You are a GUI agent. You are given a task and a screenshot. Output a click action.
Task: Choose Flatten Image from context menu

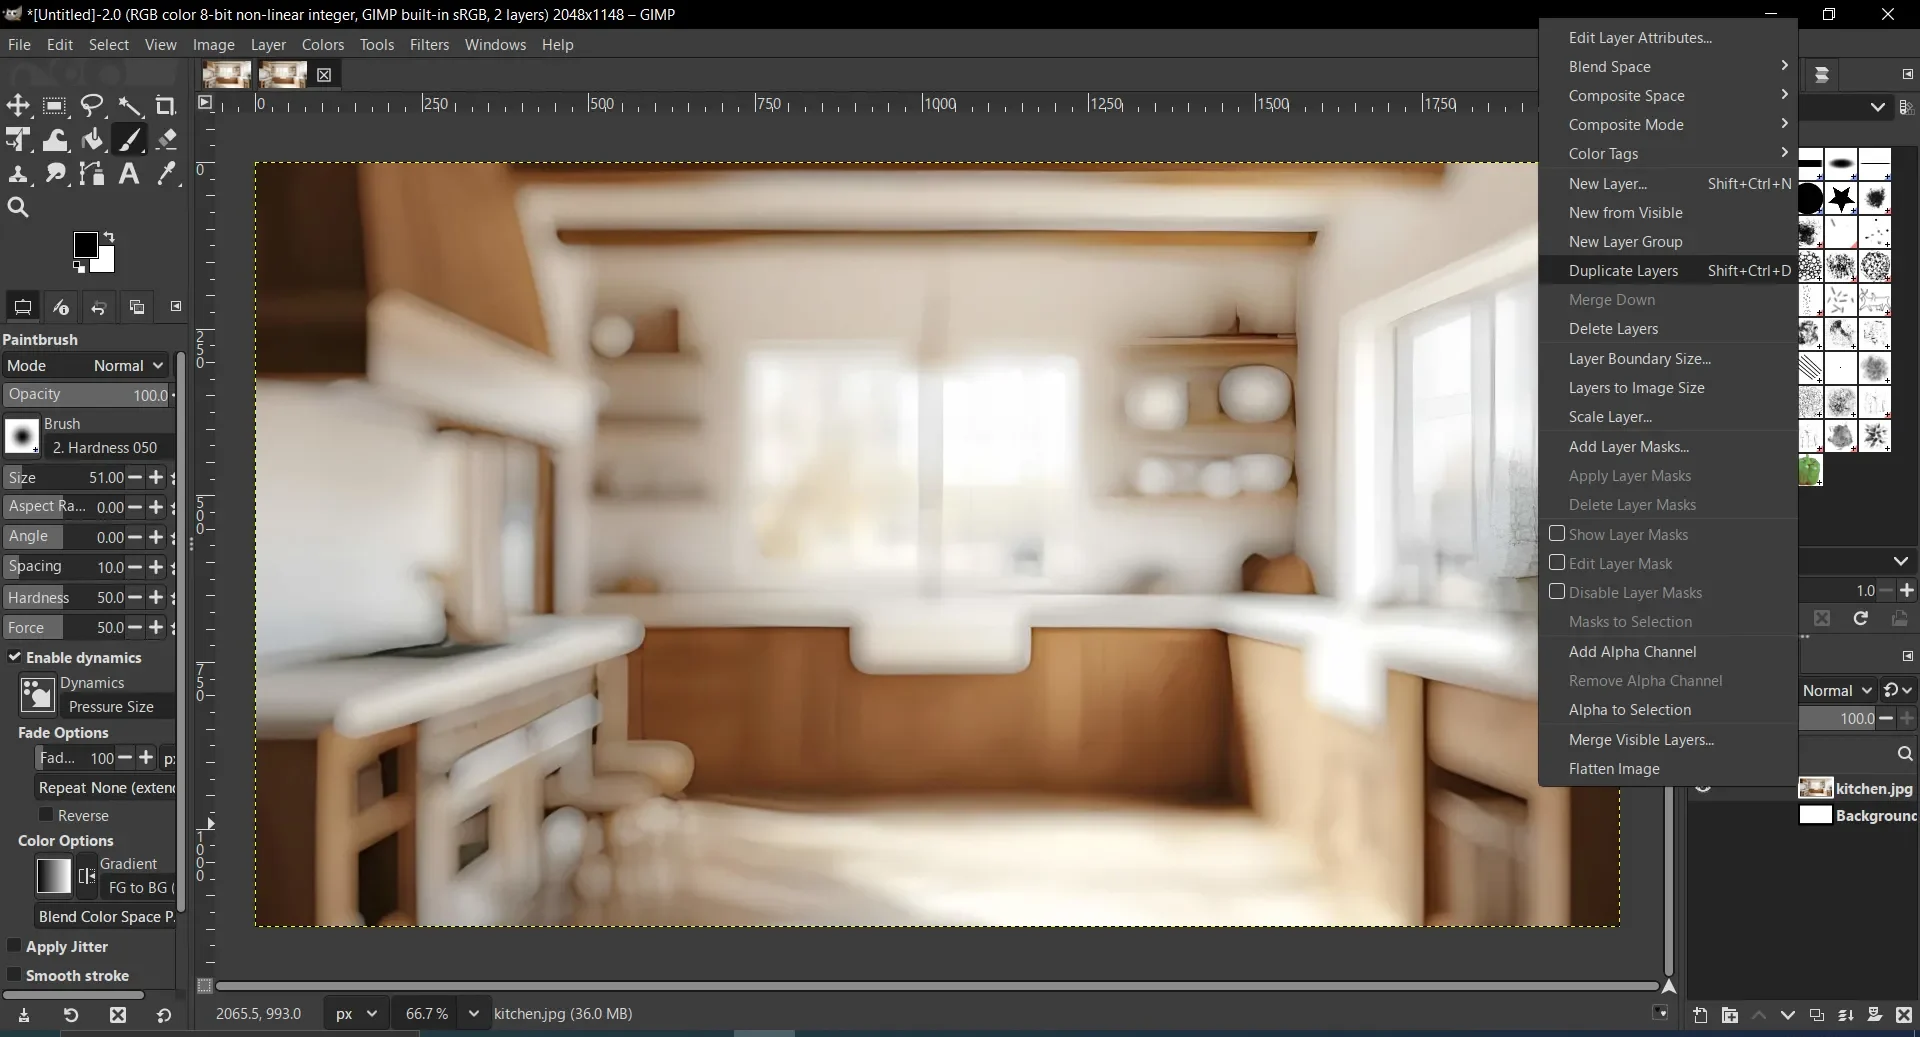(x=1668, y=768)
